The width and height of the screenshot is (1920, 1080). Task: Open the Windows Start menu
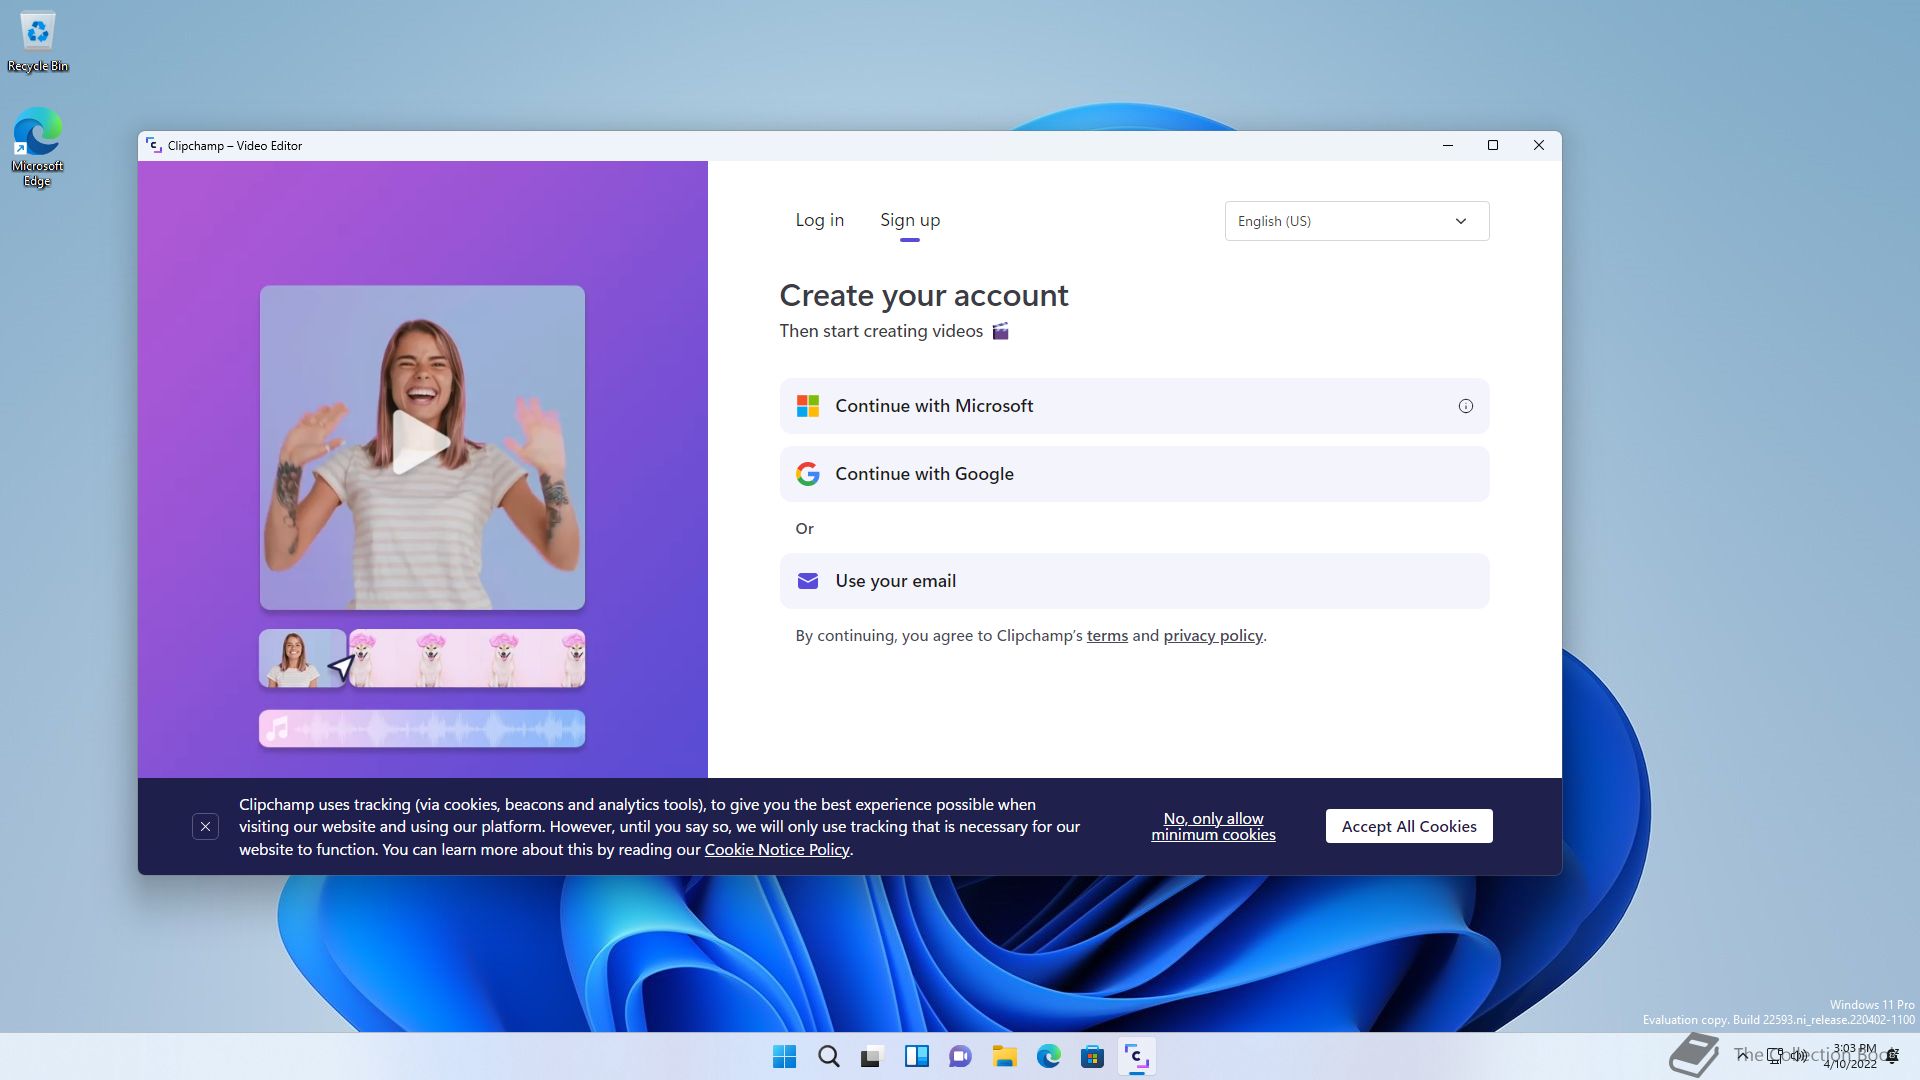click(x=785, y=1056)
